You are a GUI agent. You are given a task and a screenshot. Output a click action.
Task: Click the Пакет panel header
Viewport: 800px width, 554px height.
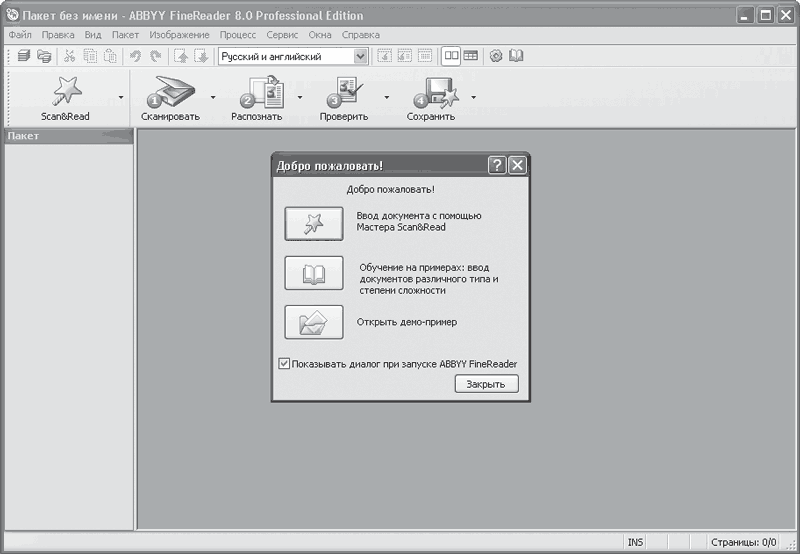pos(69,136)
